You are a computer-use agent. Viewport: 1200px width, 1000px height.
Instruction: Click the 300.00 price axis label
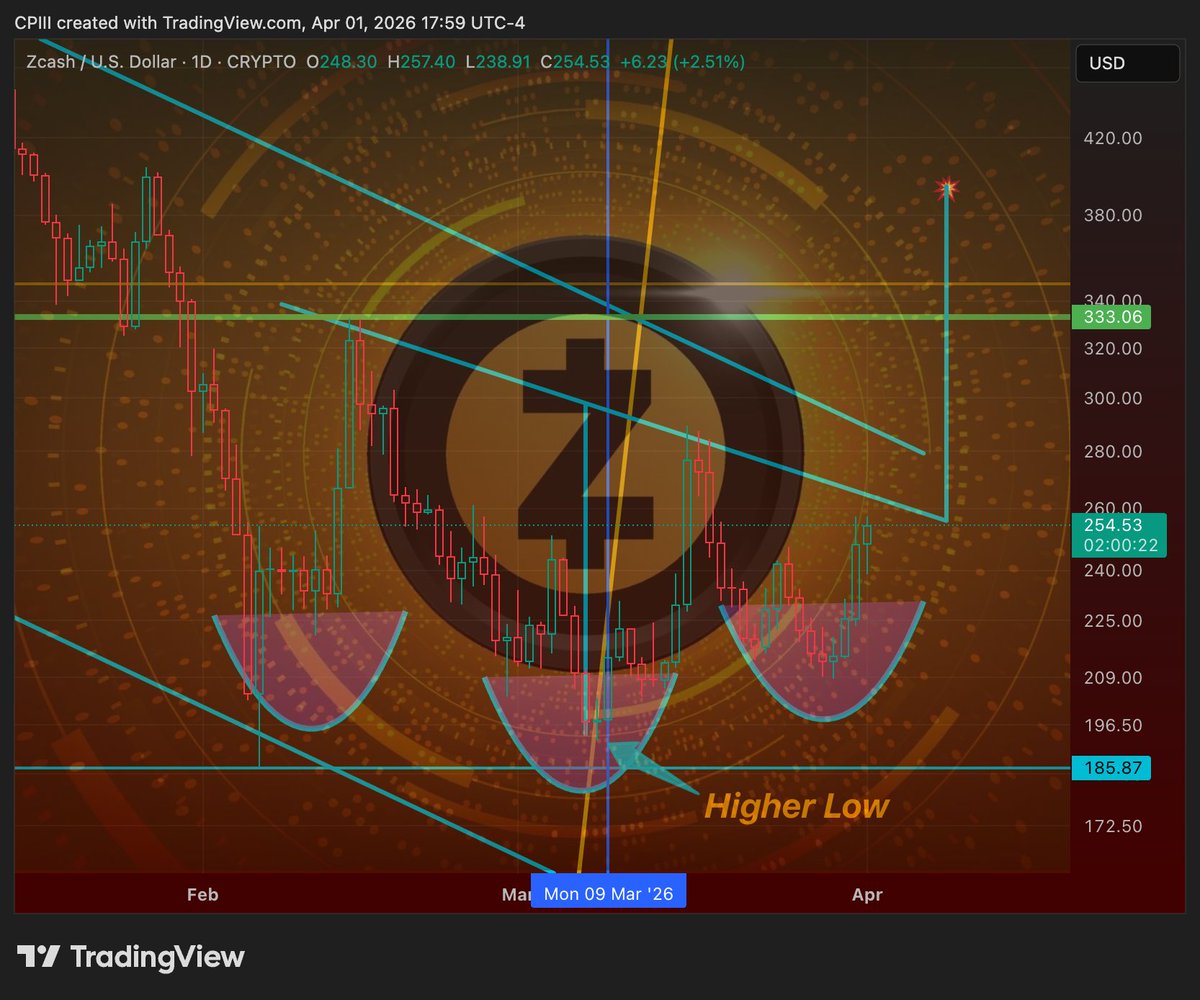1113,398
